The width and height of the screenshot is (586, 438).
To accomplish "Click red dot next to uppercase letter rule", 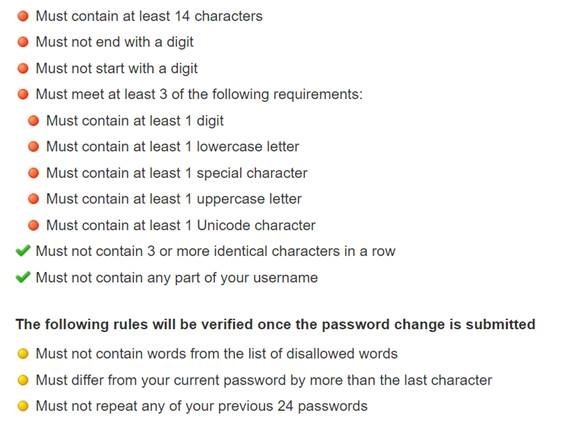I will [x=33, y=199].
